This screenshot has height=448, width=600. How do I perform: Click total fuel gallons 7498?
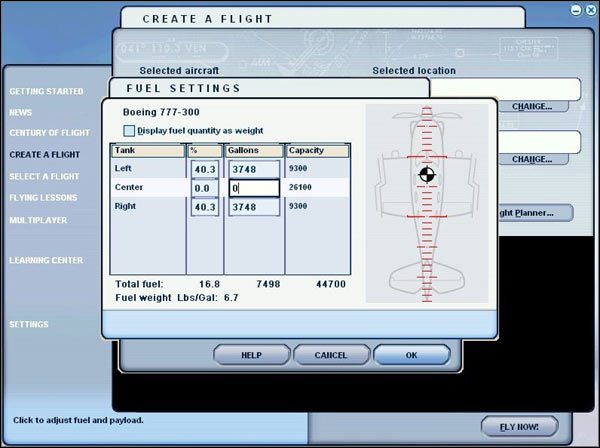coord(268,284)
